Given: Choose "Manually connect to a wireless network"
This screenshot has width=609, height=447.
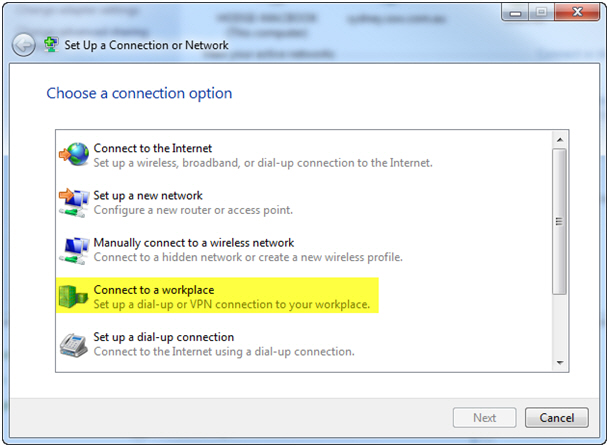Looking at the screenshot, I should click(194, 242).
